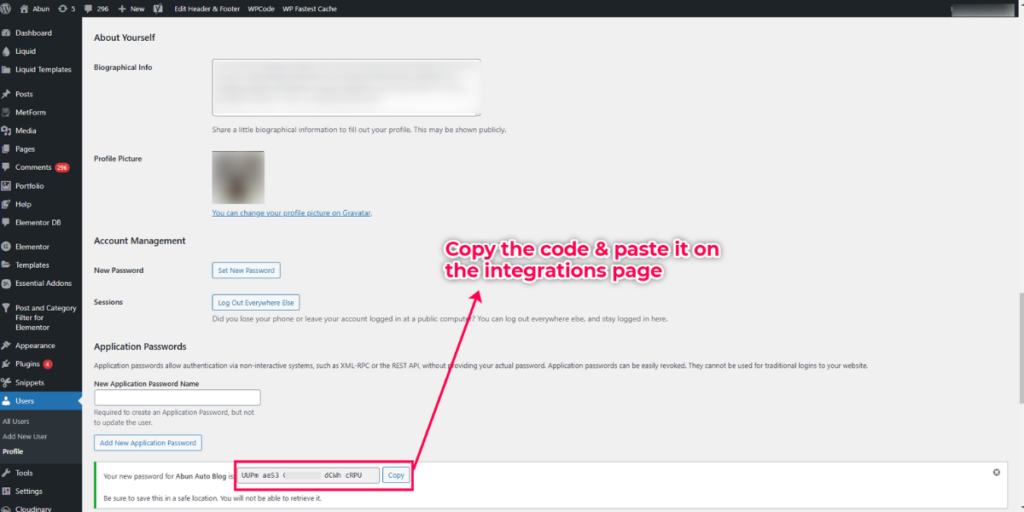Viewport: 1024px width, 512px height.
Task: Go to Add New User submenu
Action: (25, 436)
